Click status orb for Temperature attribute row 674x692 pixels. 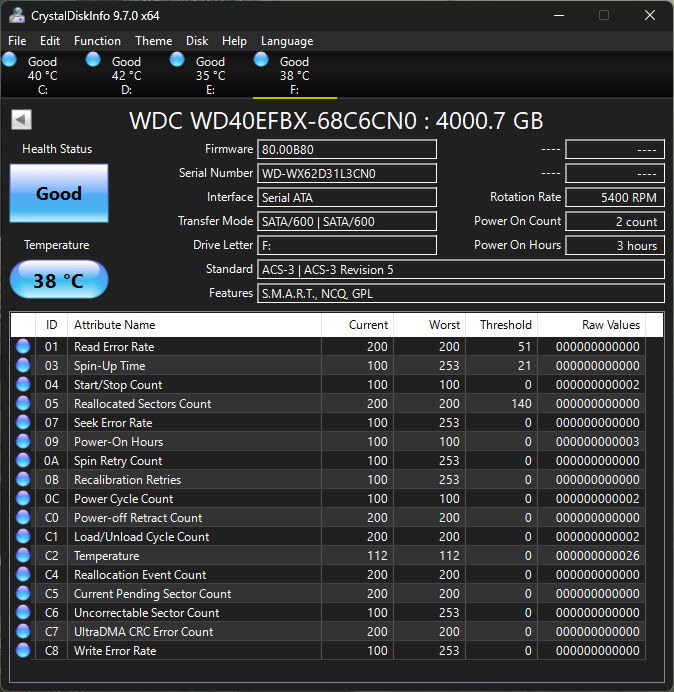(23, 555)
